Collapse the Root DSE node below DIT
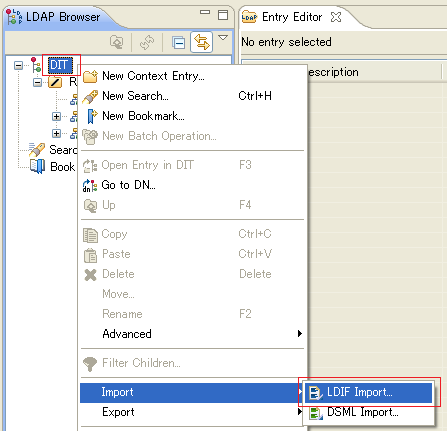The width and height of the screenshot is (447, 431). pyautogui.click(x=38, y=82)
